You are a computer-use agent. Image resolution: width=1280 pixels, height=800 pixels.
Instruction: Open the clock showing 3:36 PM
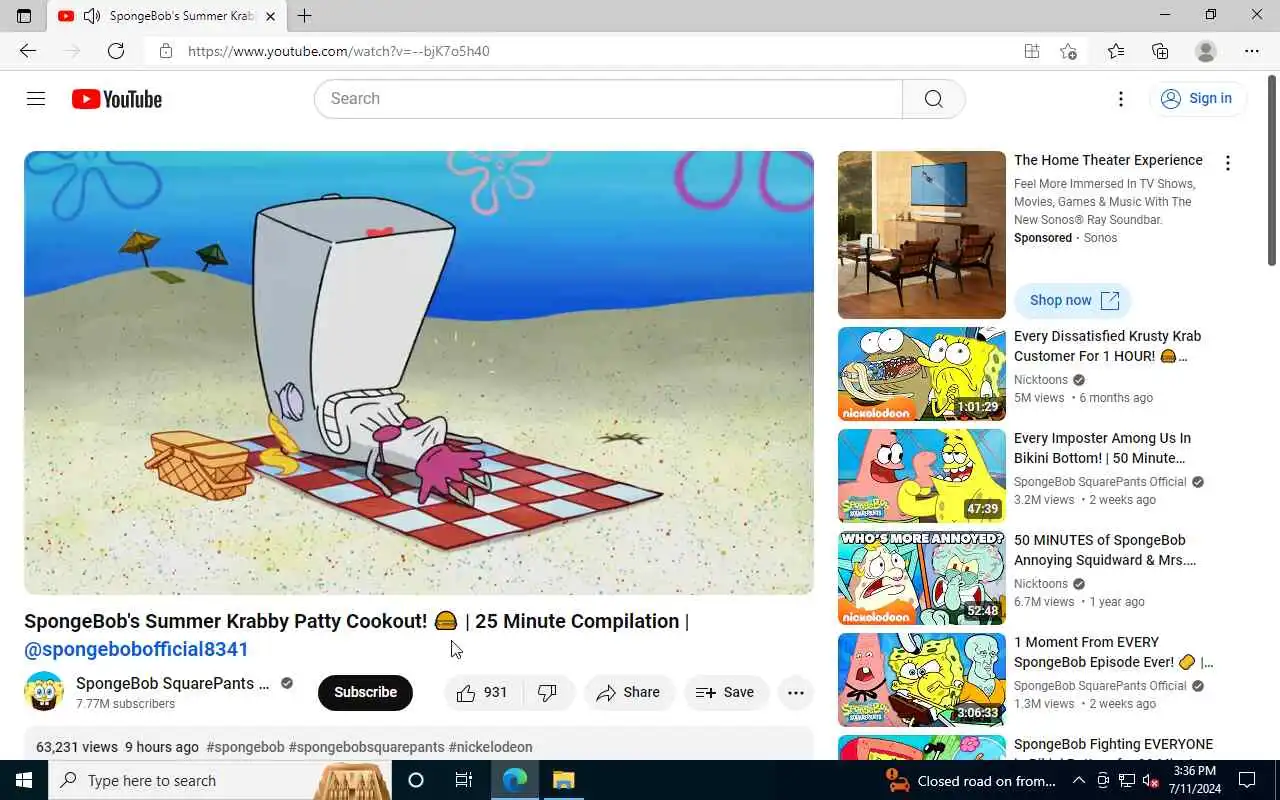[x=1194, y=780]
